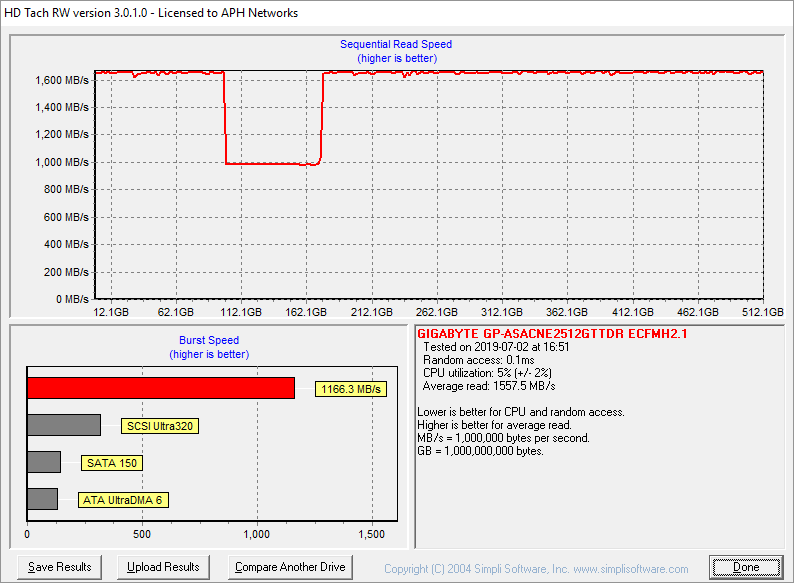Click the ATA UltraDMA 6 label
The width and height of the screenshot is (794, 583).
click(123, 500)
